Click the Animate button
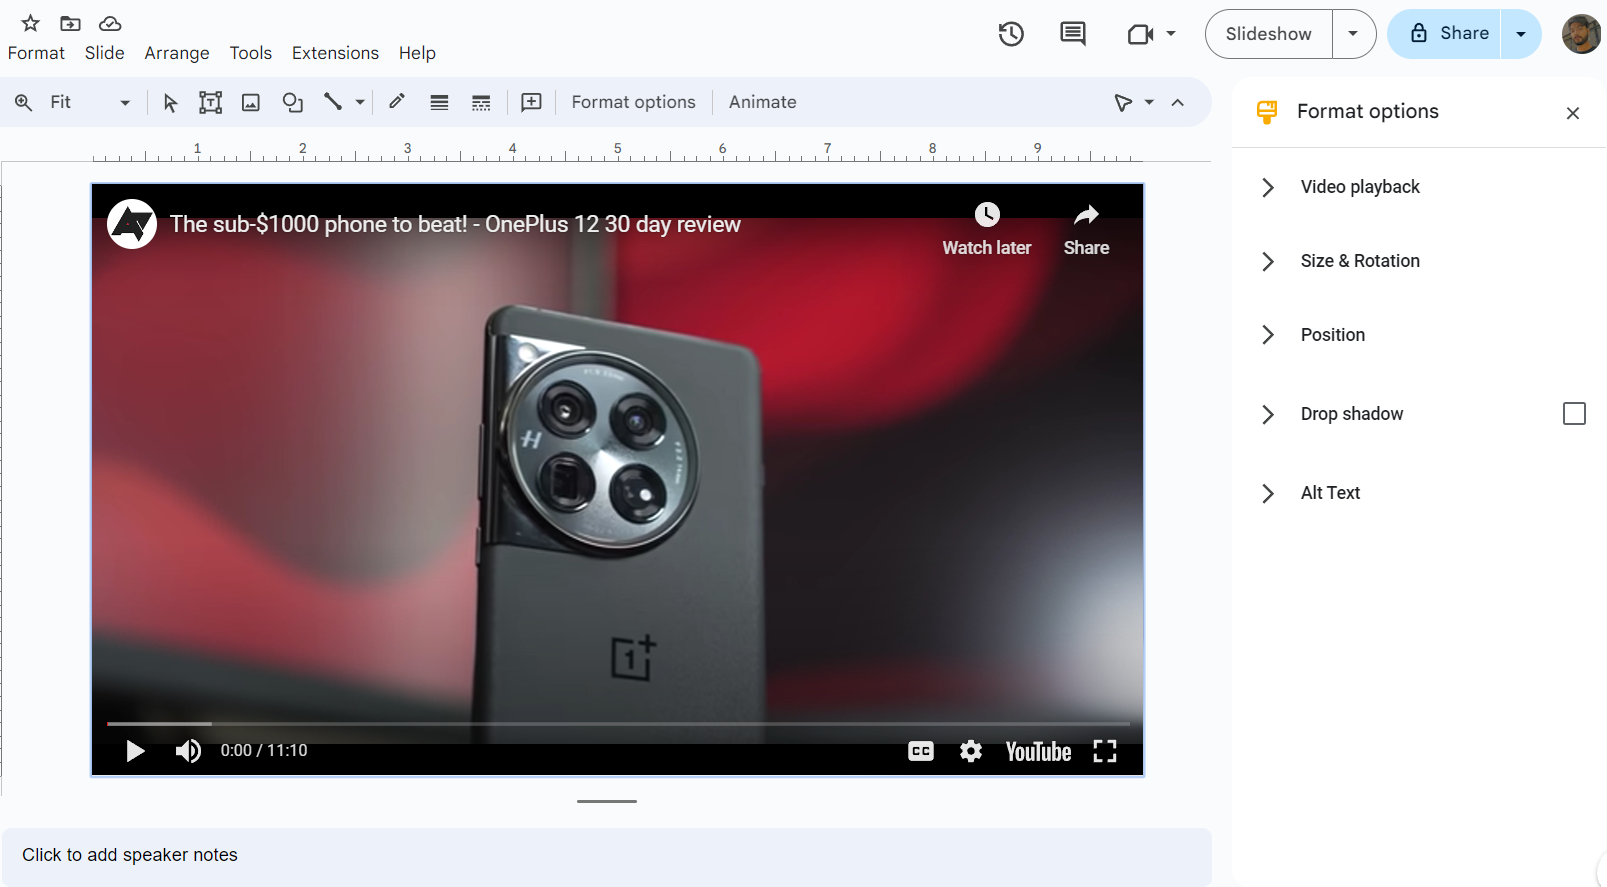Image resolution: width=1607 pixels, height=887 pixels. (x=762, y=102)
